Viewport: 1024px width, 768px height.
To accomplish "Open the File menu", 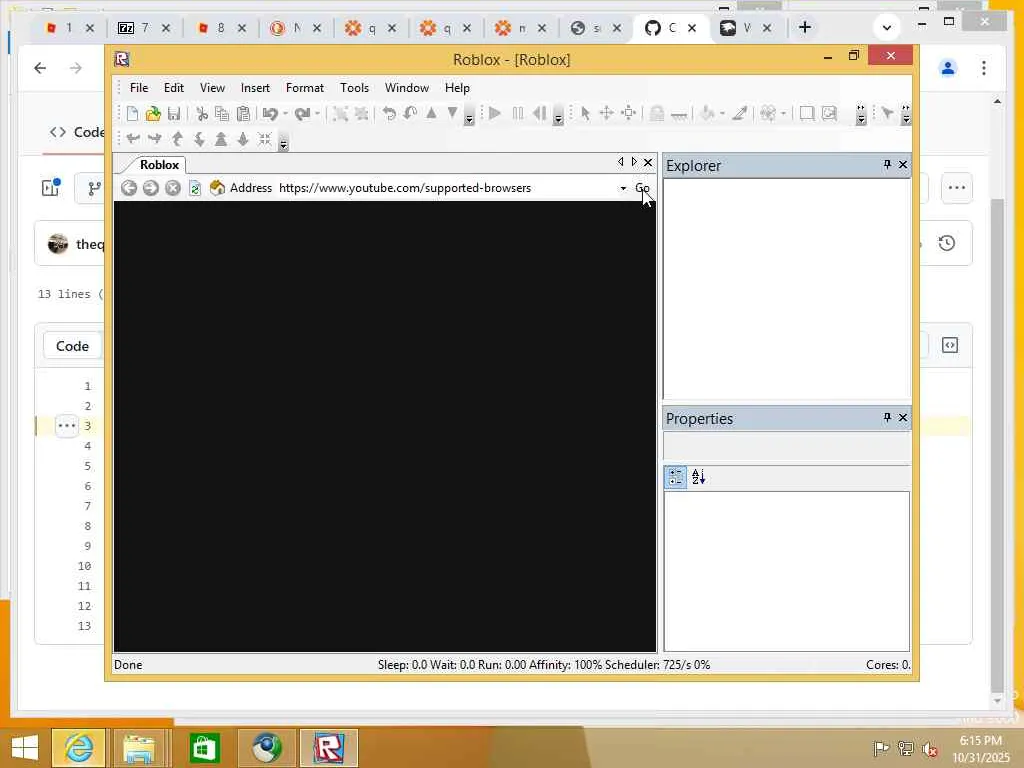I will point(138,88).
